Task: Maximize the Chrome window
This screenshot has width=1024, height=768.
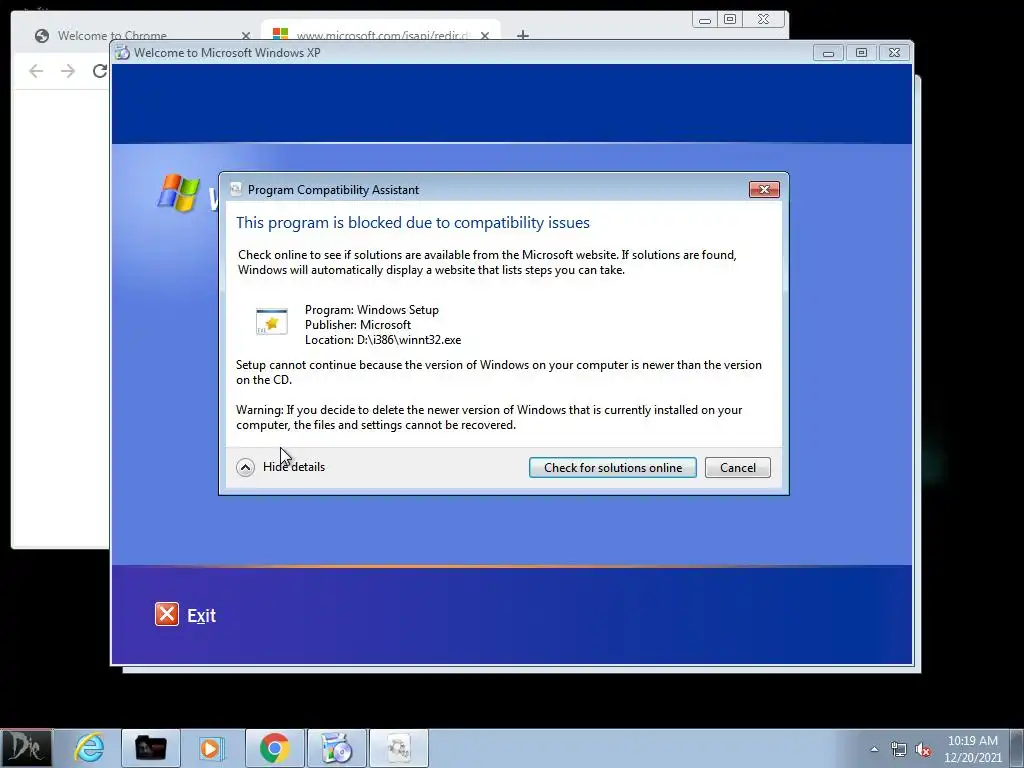Action: pyautogui.click(x=730, y=20)
